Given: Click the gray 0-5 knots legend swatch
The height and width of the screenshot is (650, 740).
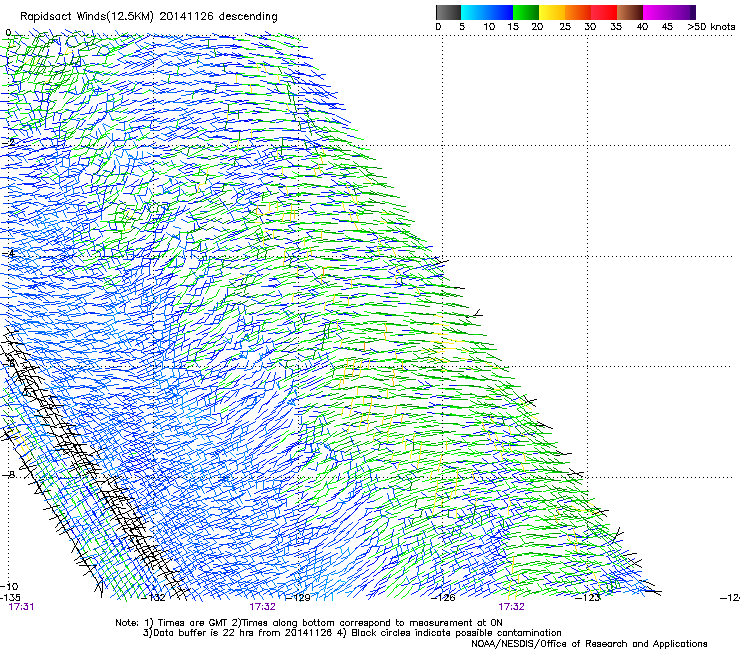Looking at the screenshot, I should 448,12.
